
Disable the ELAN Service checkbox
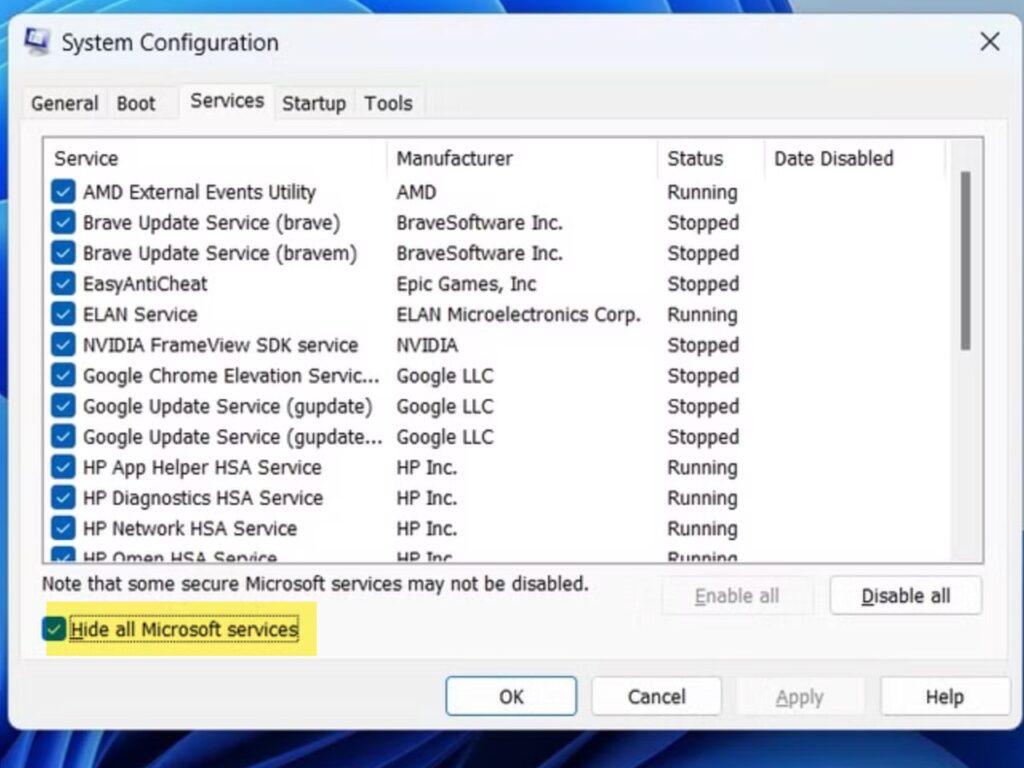(64, 315)
